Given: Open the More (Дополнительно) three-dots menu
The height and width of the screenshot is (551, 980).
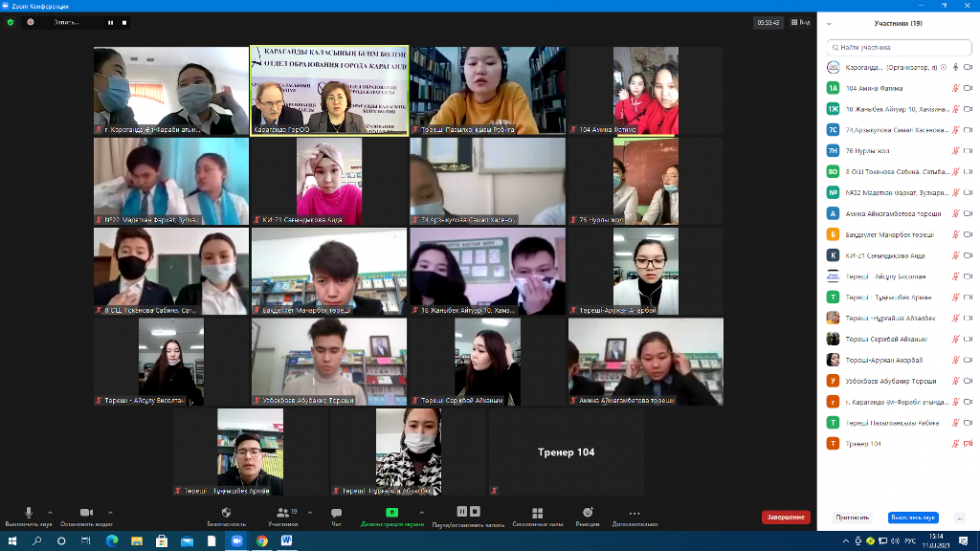Looking at the screenshot, I should pyautogui.click(x=634, y=514).
